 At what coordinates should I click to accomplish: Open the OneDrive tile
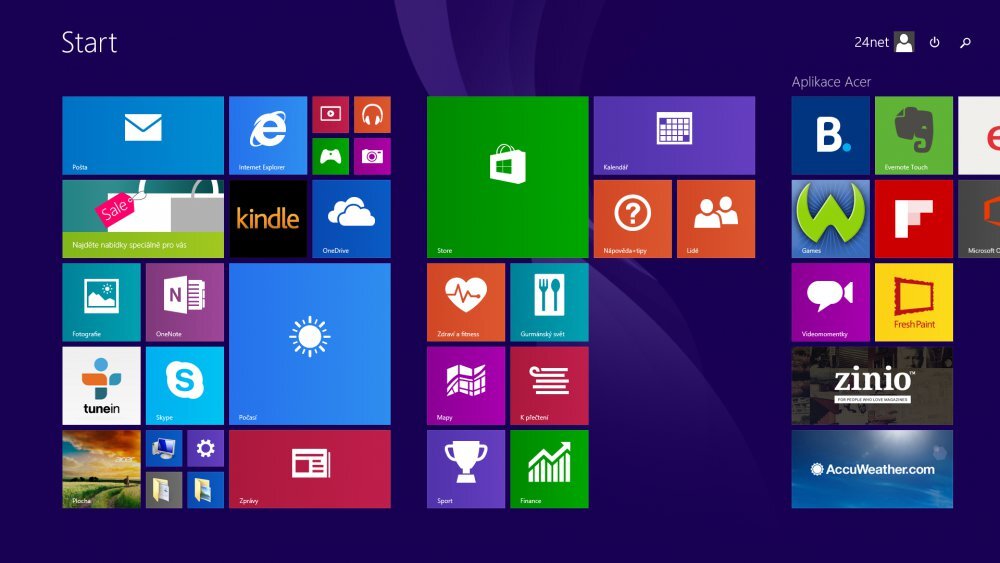point(351,219)
